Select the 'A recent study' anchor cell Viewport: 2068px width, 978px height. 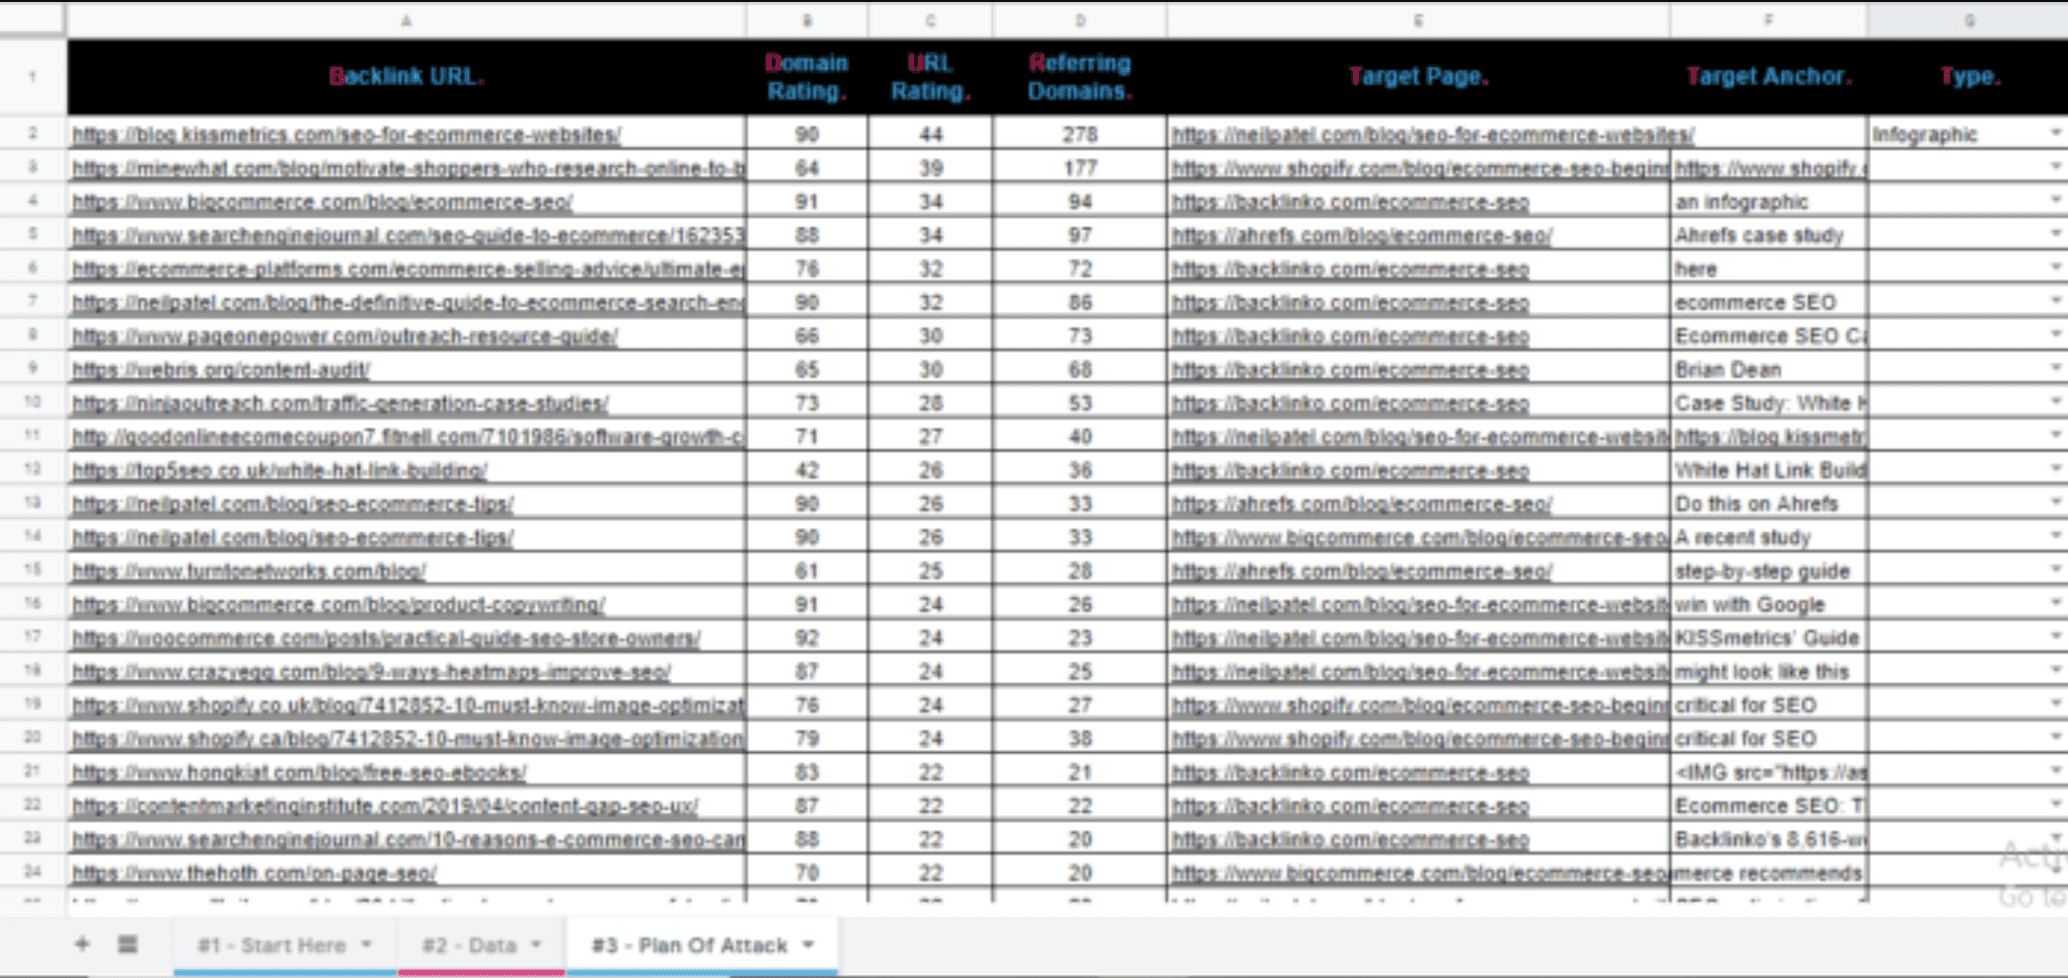1769,537
